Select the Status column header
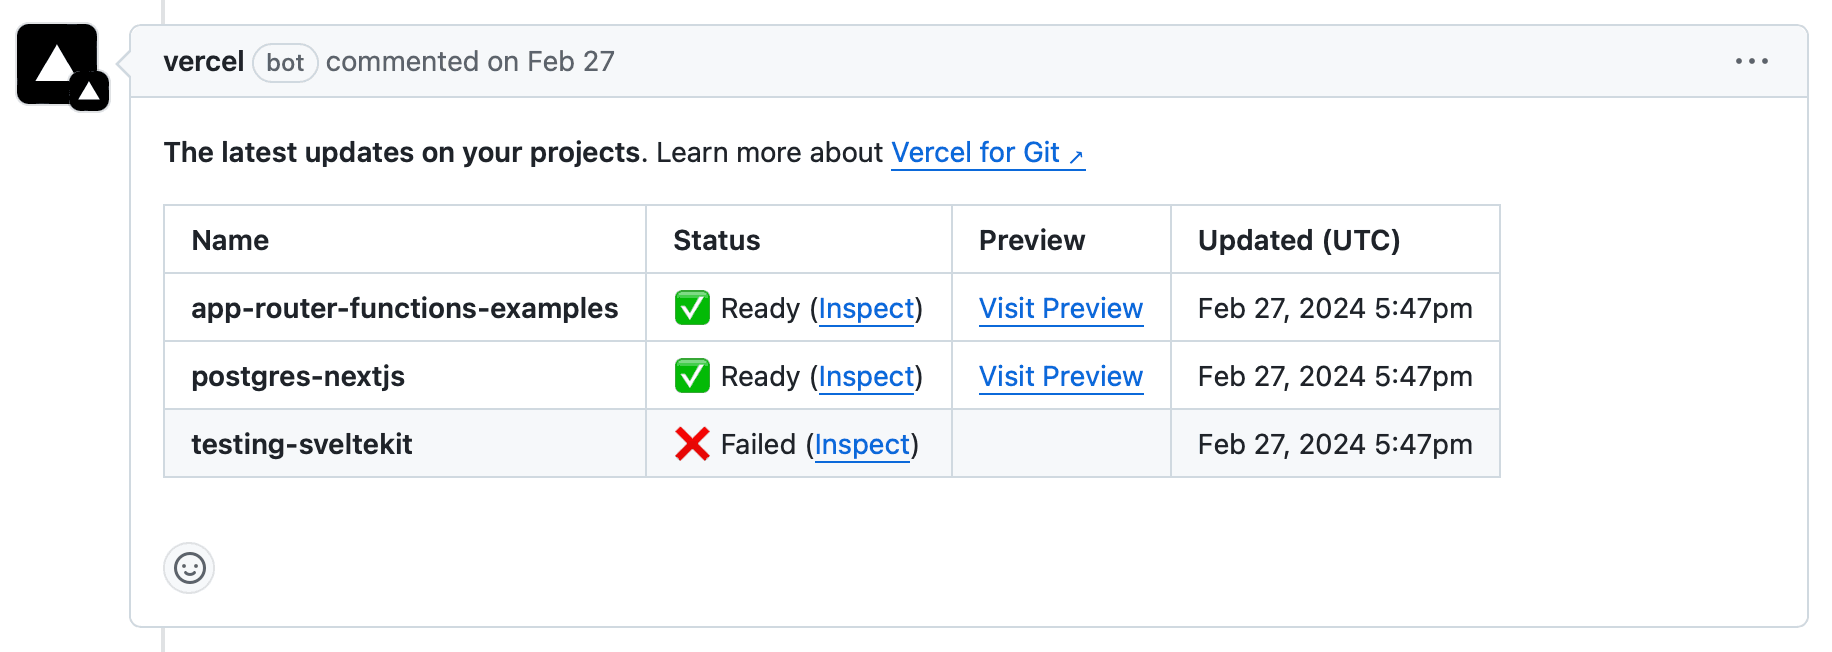This screenshot has width=1832, height=652. [x=716, y=239]
